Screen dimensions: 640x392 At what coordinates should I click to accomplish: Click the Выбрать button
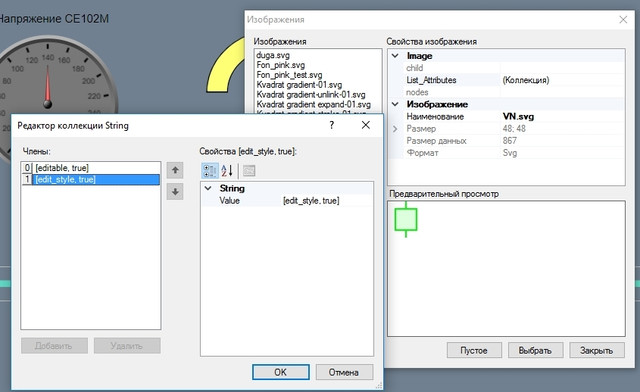(536, 350)
